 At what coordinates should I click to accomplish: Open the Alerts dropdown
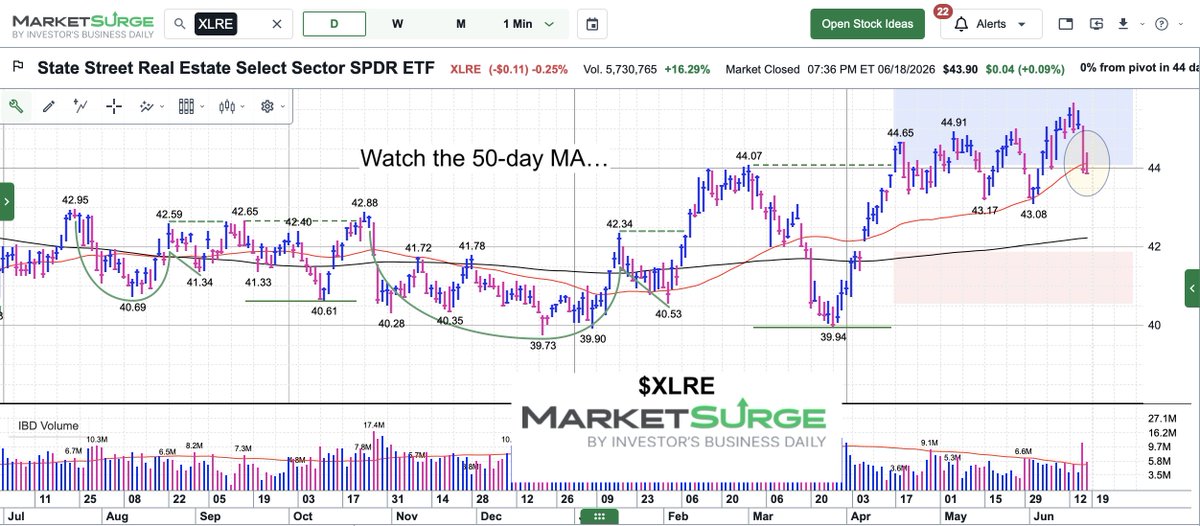point(990,24)
